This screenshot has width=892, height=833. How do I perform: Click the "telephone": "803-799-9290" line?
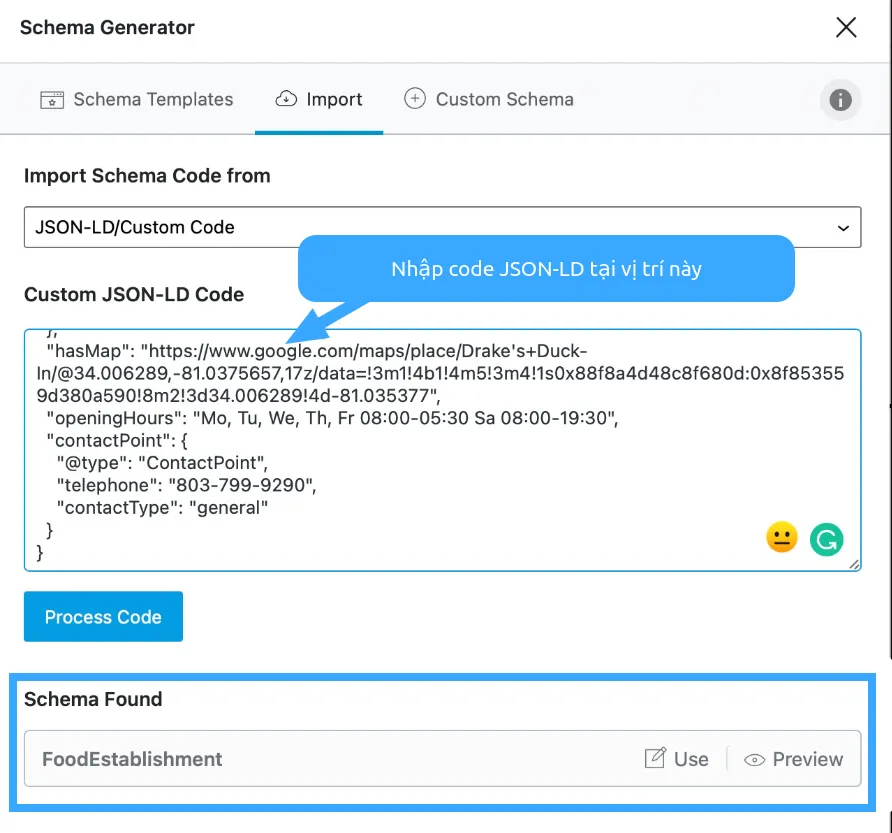[187, 485]
